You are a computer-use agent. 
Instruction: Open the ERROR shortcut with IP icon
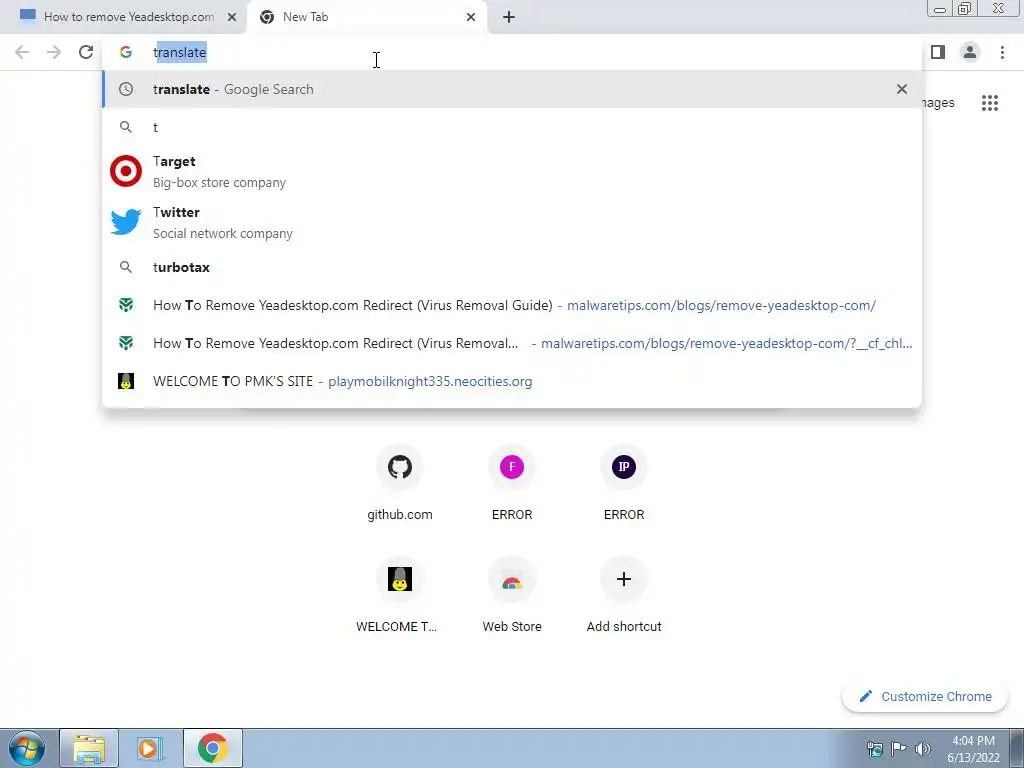624,483
